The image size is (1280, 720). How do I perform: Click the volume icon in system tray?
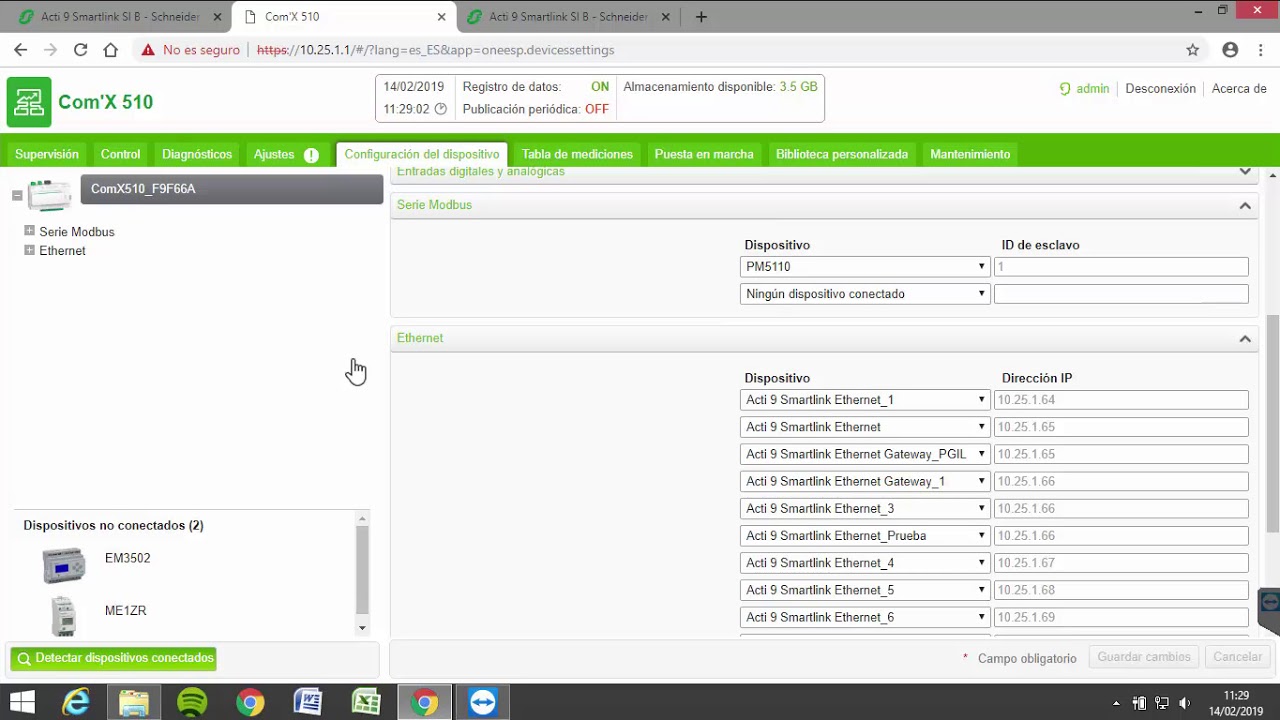click(x=1185, y=703)
